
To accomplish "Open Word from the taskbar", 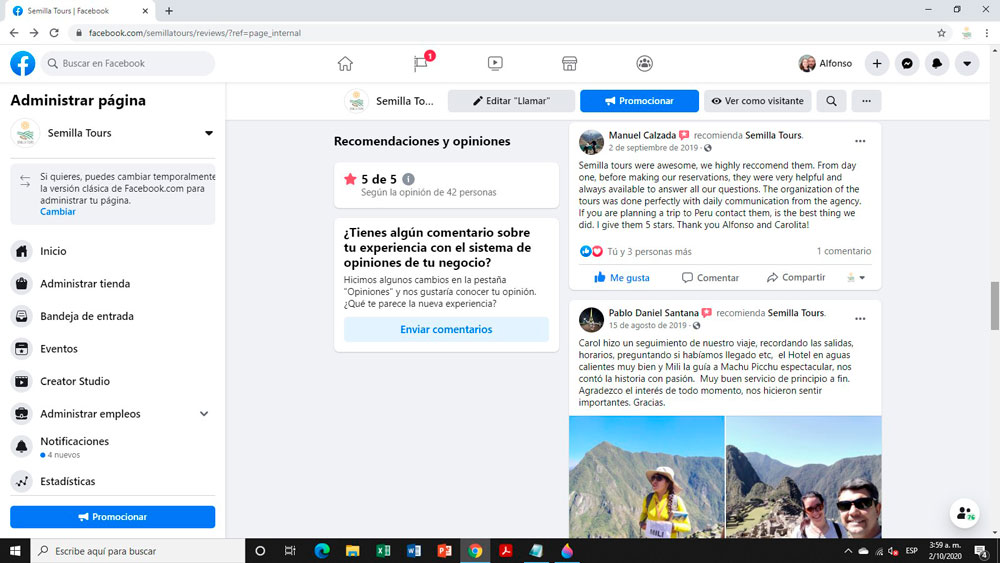I will [x=414, y=551].
